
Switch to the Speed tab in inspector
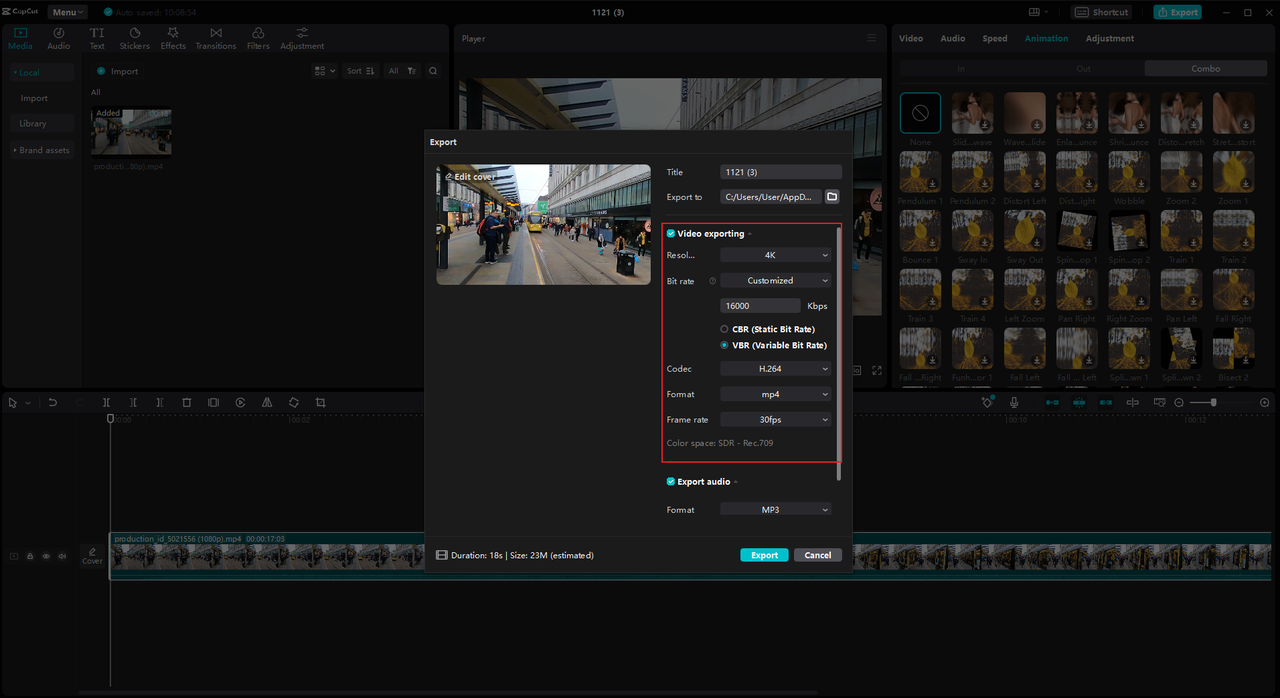coord(995,38)
